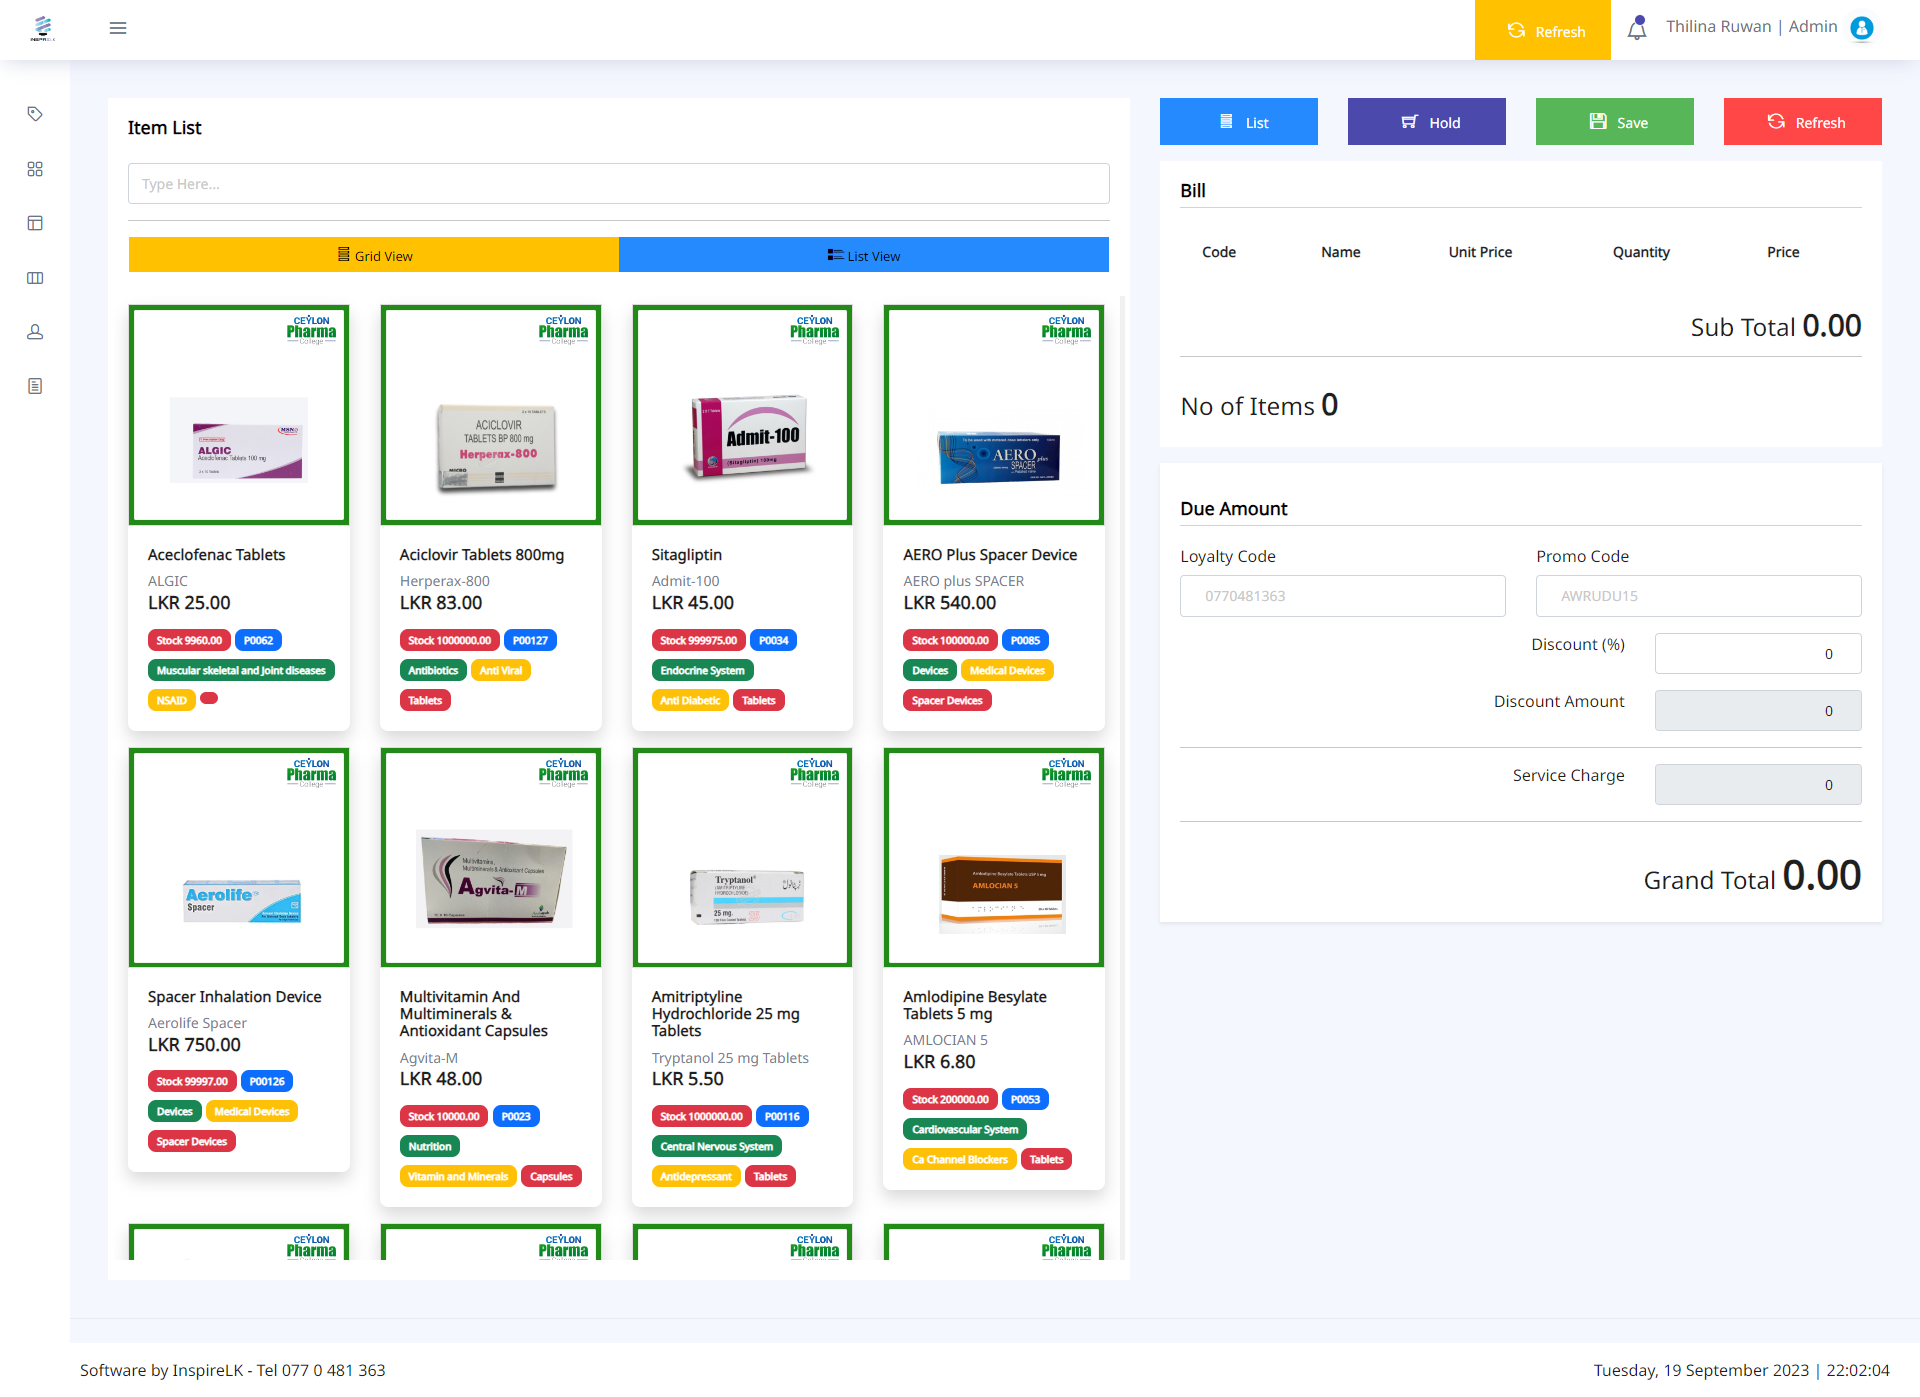Switch to List View tab
1920x1397 pixels.
[x=864, y=255]
